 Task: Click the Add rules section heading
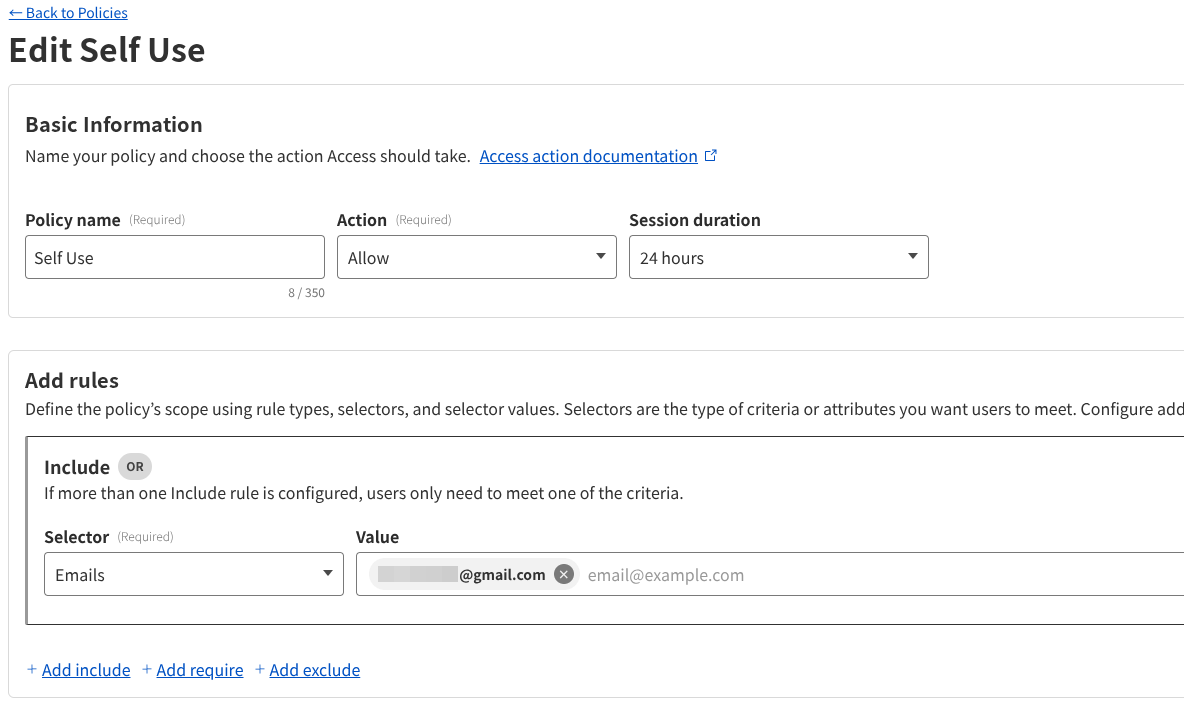click(x=72, y=380)
